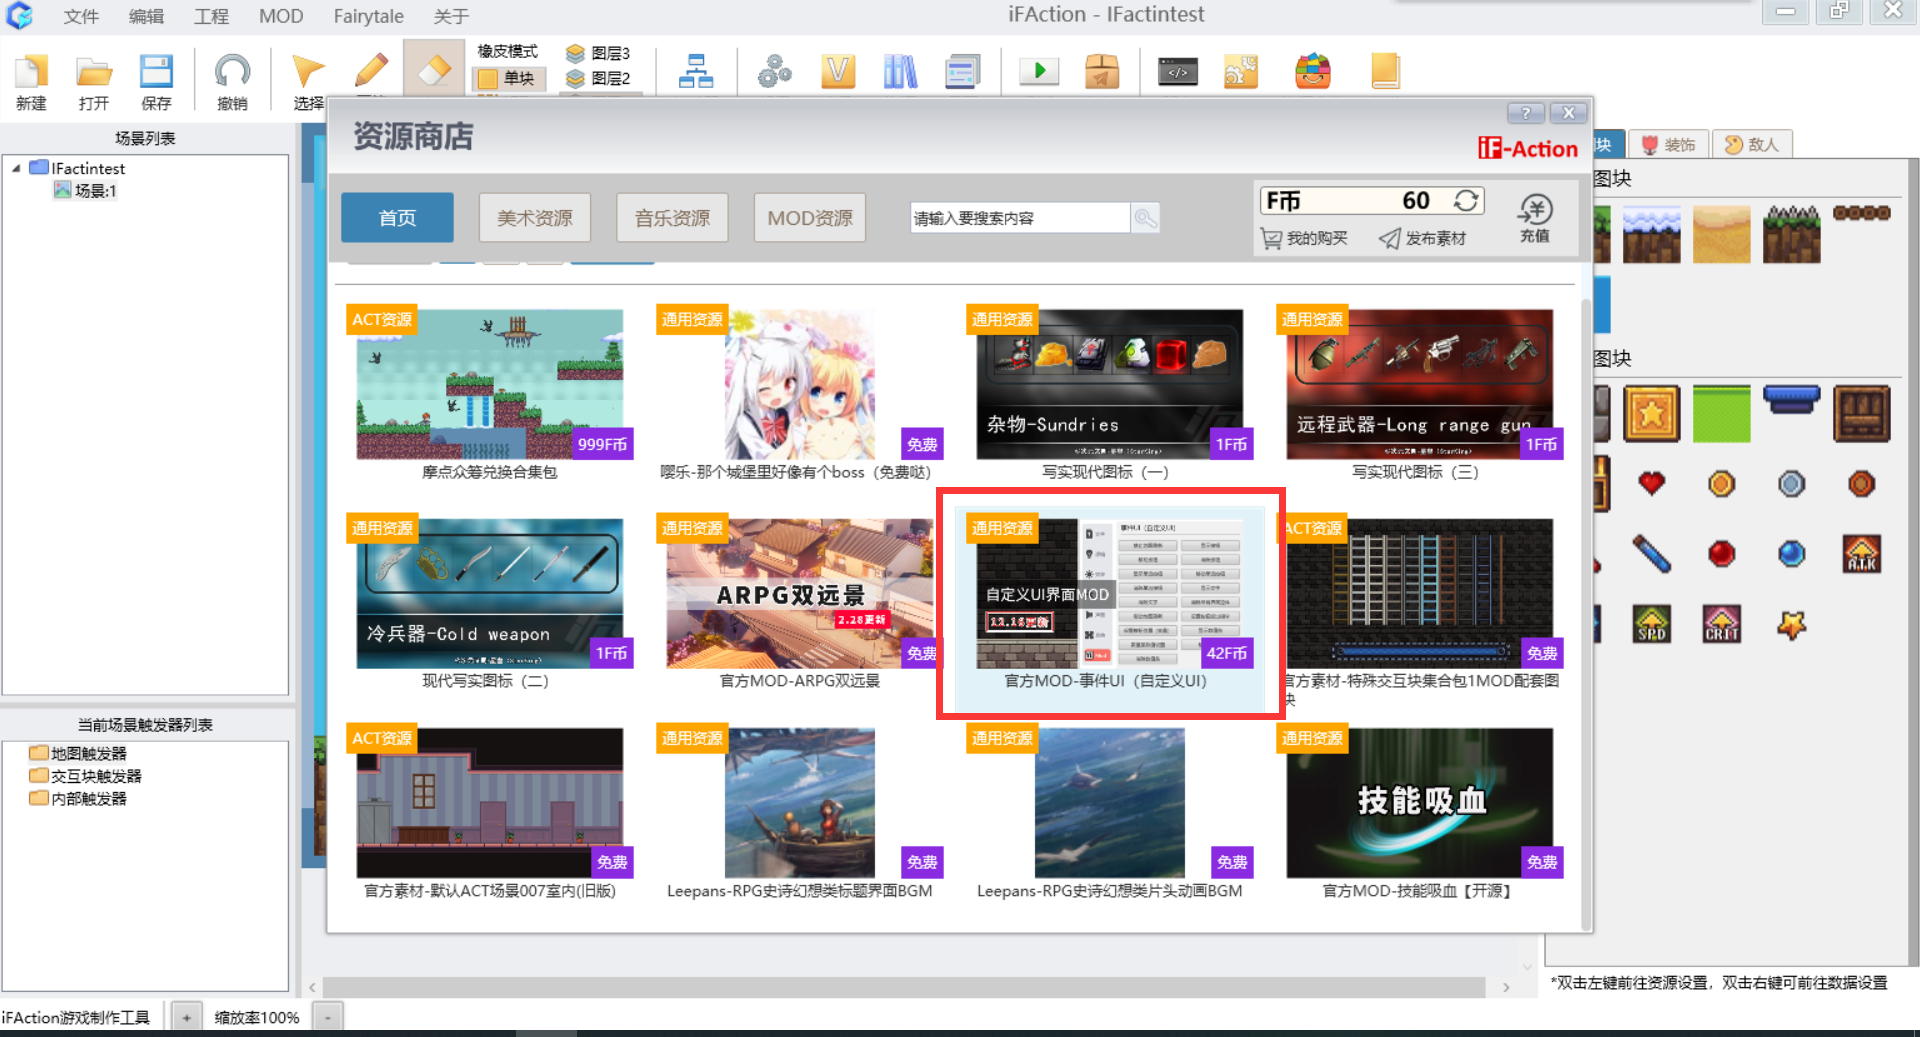Click the 保存 (Save) floppy icon

tap(156, 81)
